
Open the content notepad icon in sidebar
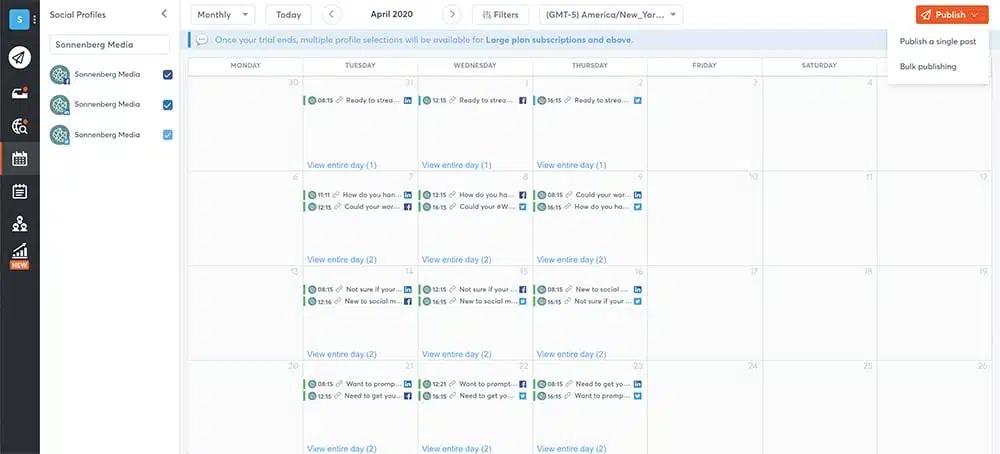pos(20,191)
